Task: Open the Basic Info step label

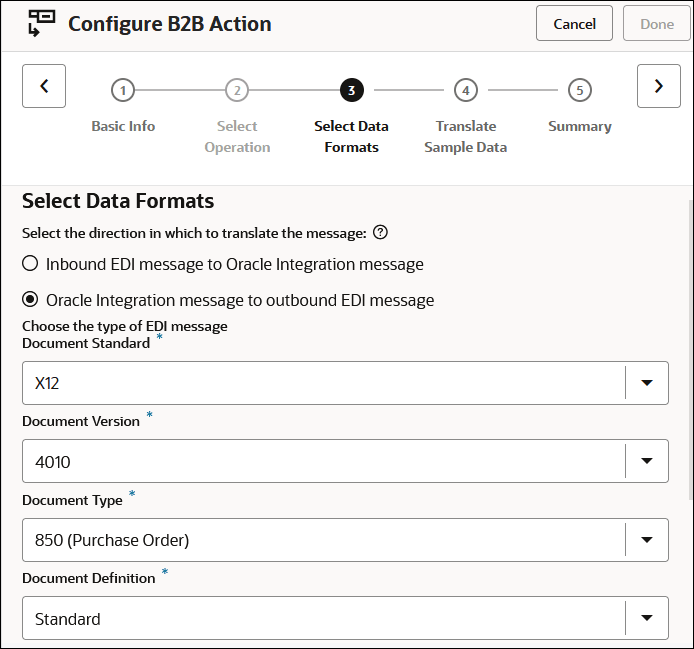Action: (x=123, y=126)
